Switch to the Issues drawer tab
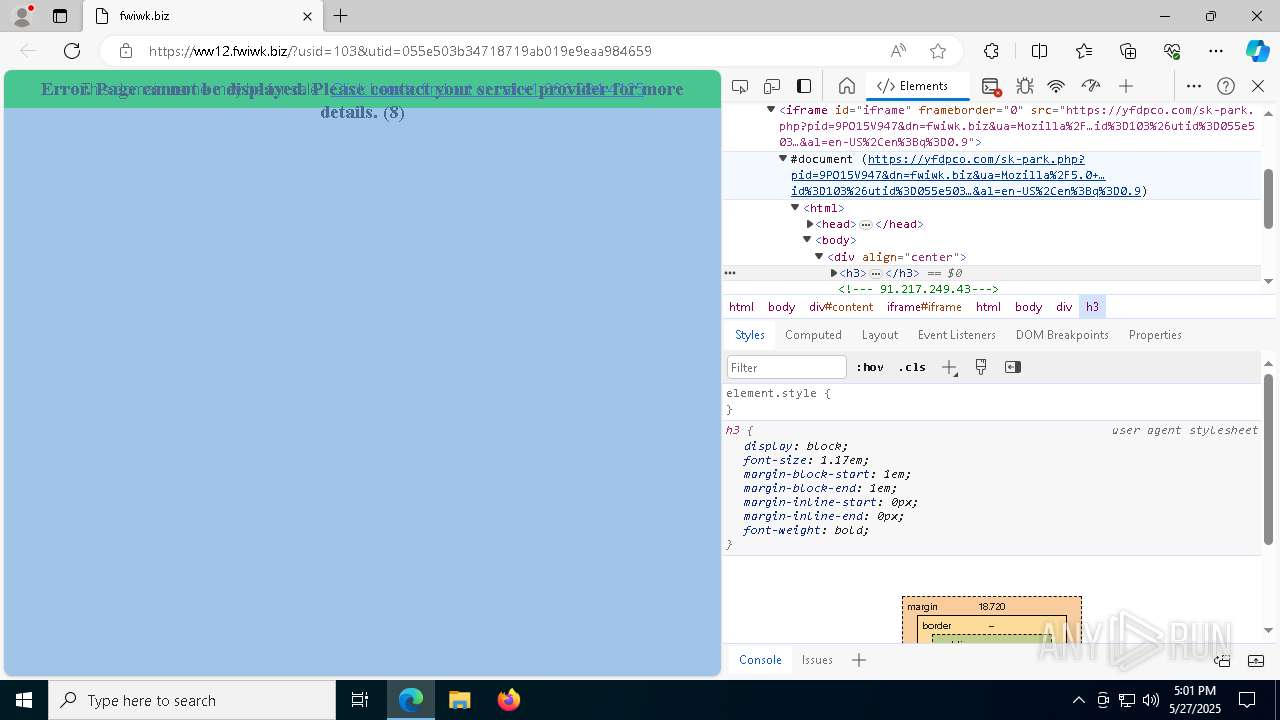 (817, 660)
